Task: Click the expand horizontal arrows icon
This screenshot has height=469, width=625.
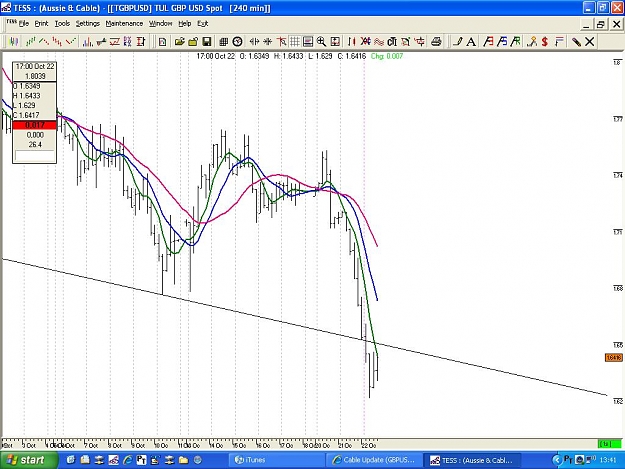Action: 254,41
